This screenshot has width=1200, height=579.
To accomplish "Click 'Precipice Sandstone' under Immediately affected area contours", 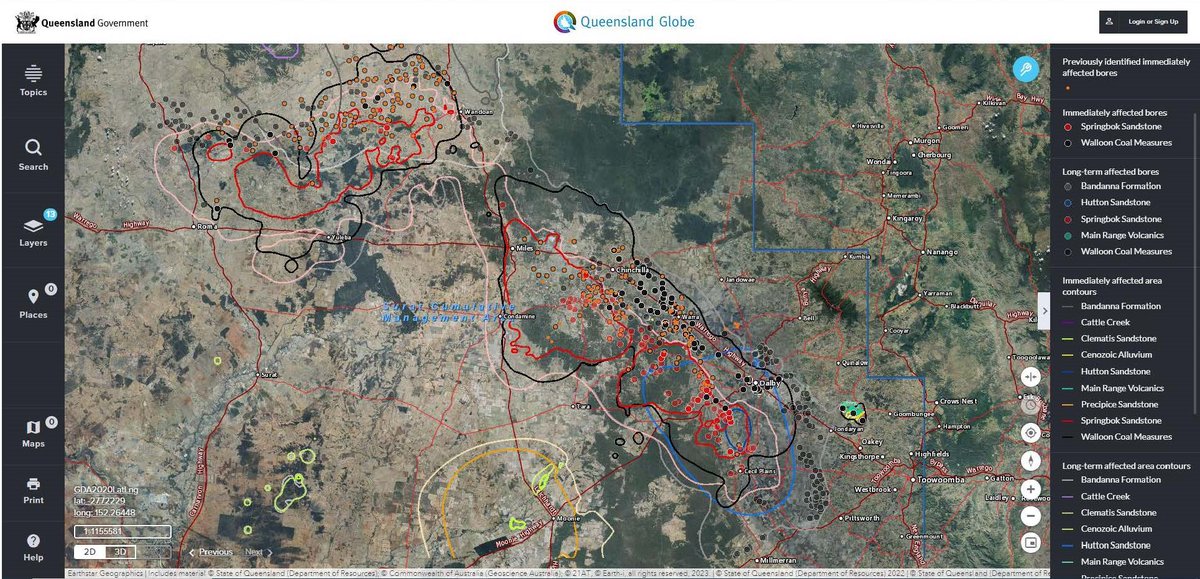I will [1121, 404].
